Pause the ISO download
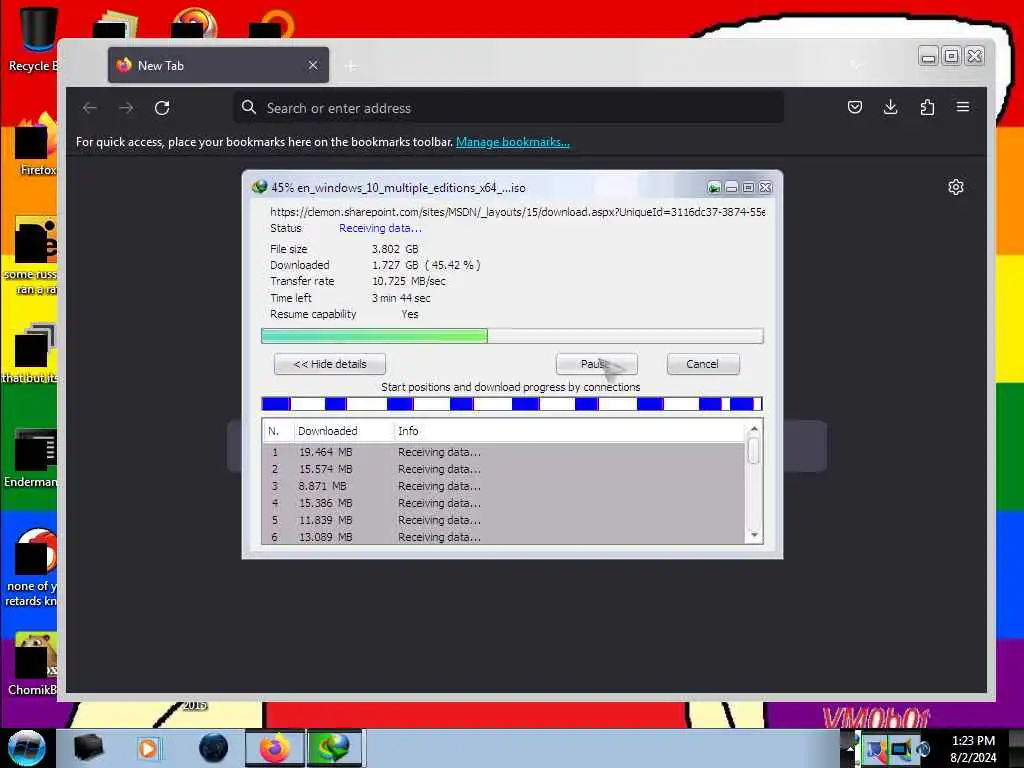1024x768 pixels. tap(596, 364)
